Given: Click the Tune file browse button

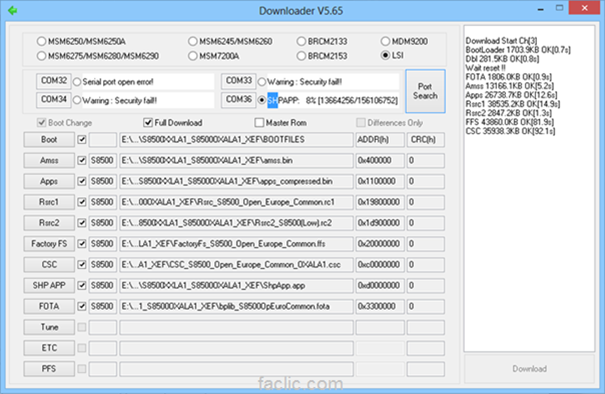Looking at the screenshot, I should (49, 327).
